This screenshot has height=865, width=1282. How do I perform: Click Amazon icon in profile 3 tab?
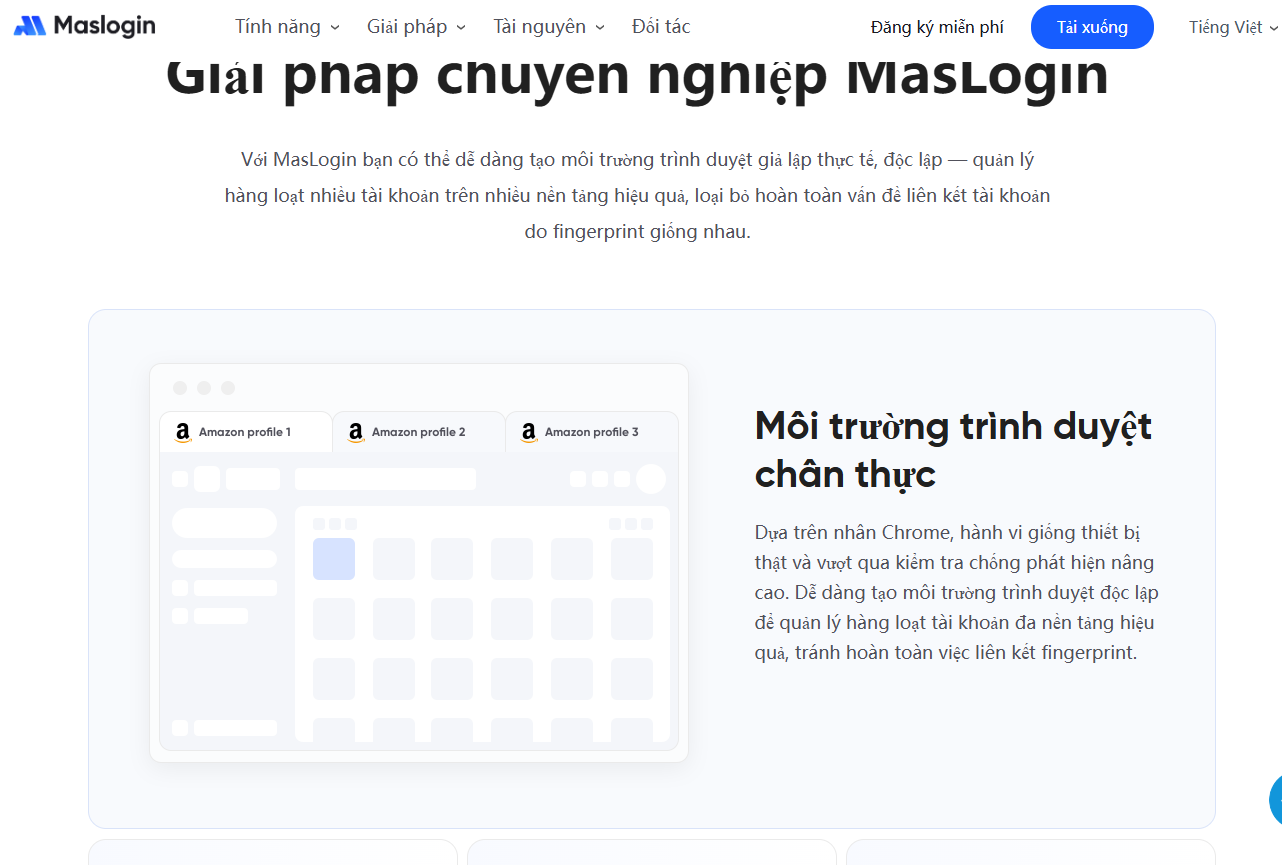tap(529, 432)
